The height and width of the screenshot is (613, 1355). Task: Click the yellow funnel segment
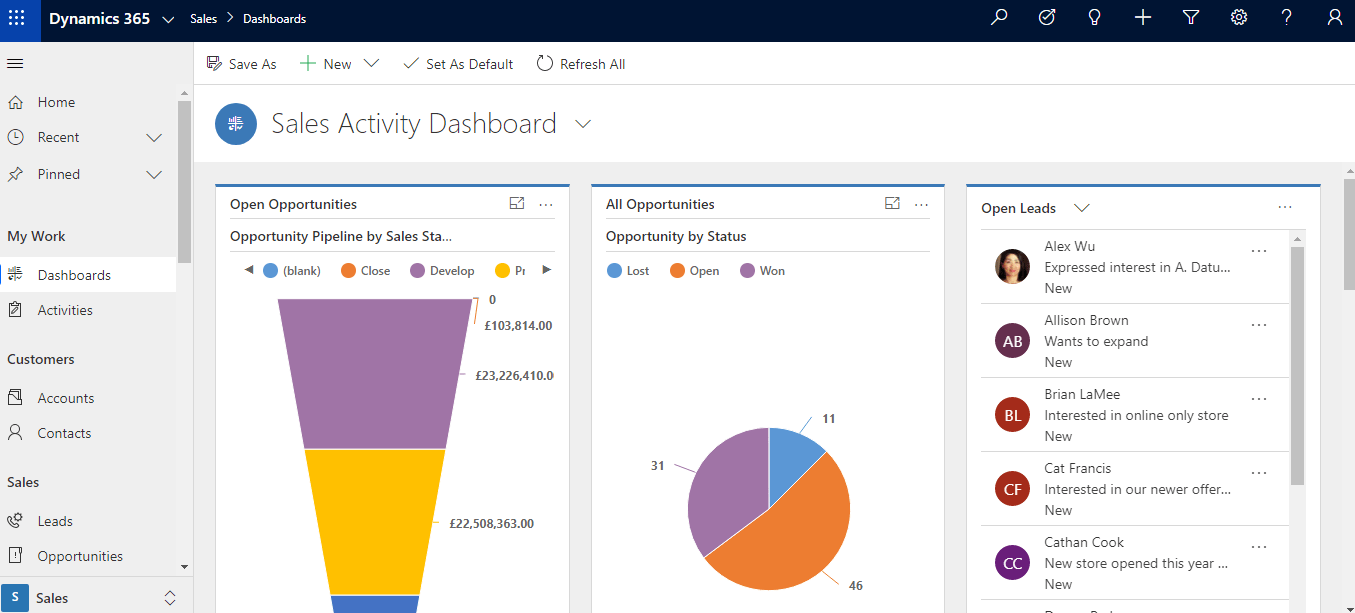[374, 522]
